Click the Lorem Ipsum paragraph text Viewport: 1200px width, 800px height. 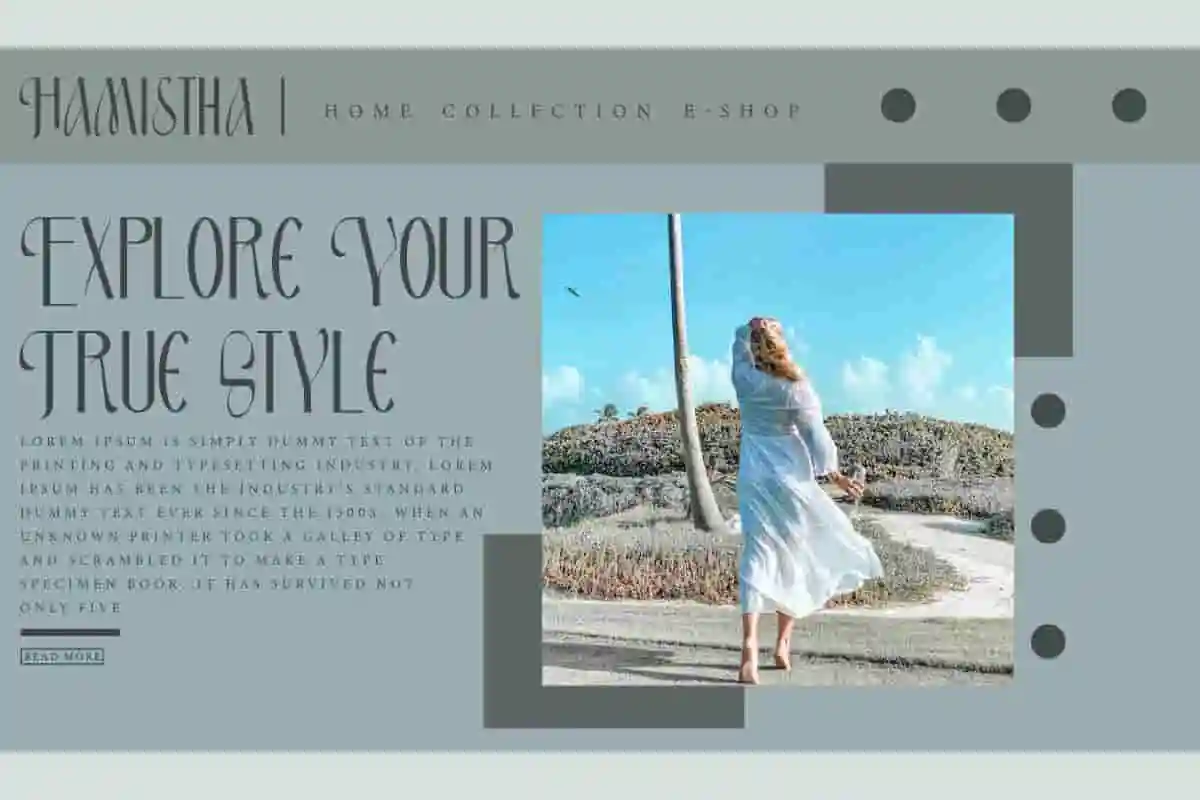click(255, 523)
